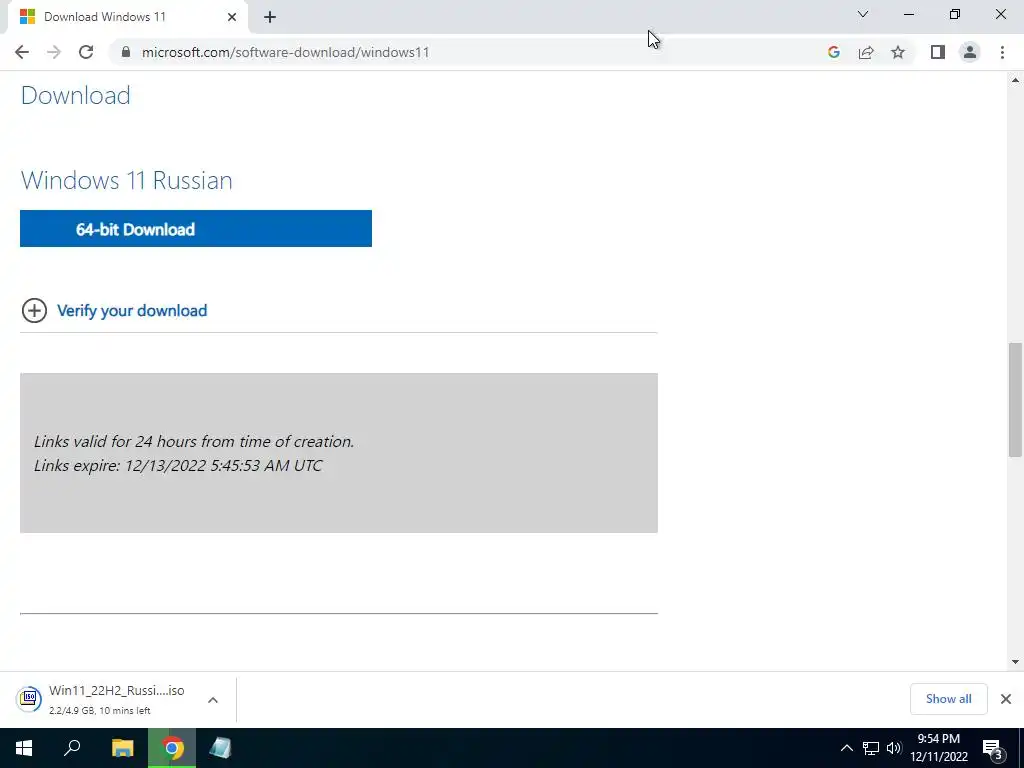Open the clock showing 9:54 PM
Viewport: 1024px width, 768px height.
938,748
